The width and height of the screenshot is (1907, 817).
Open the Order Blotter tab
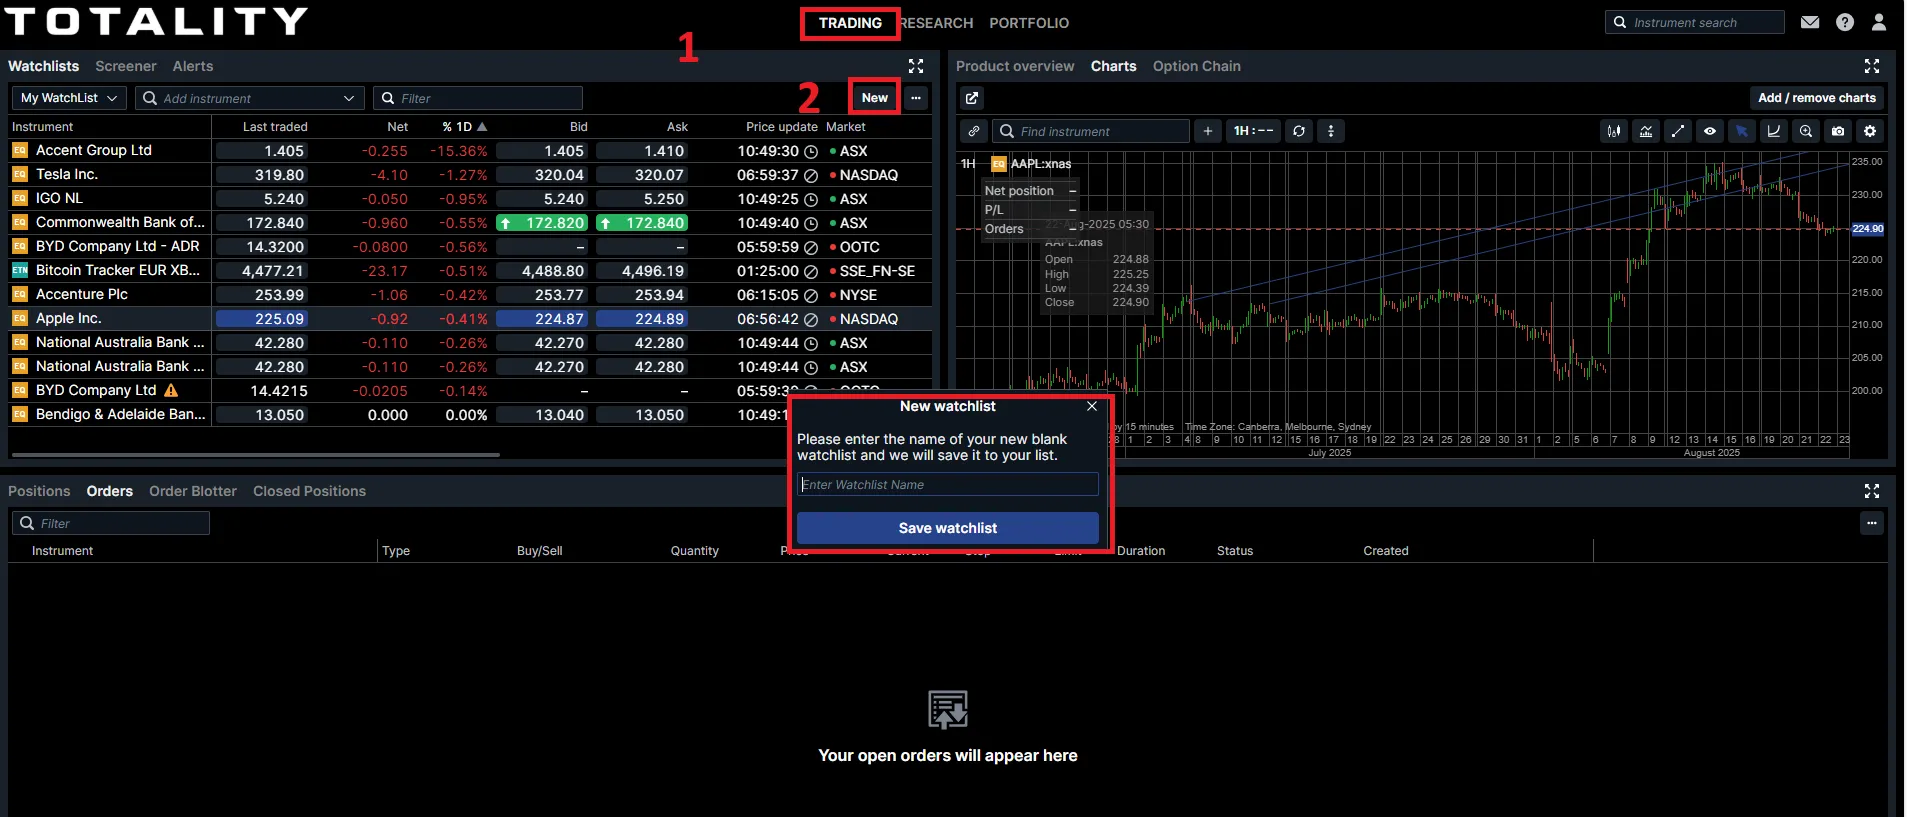[x=193, y=491]
